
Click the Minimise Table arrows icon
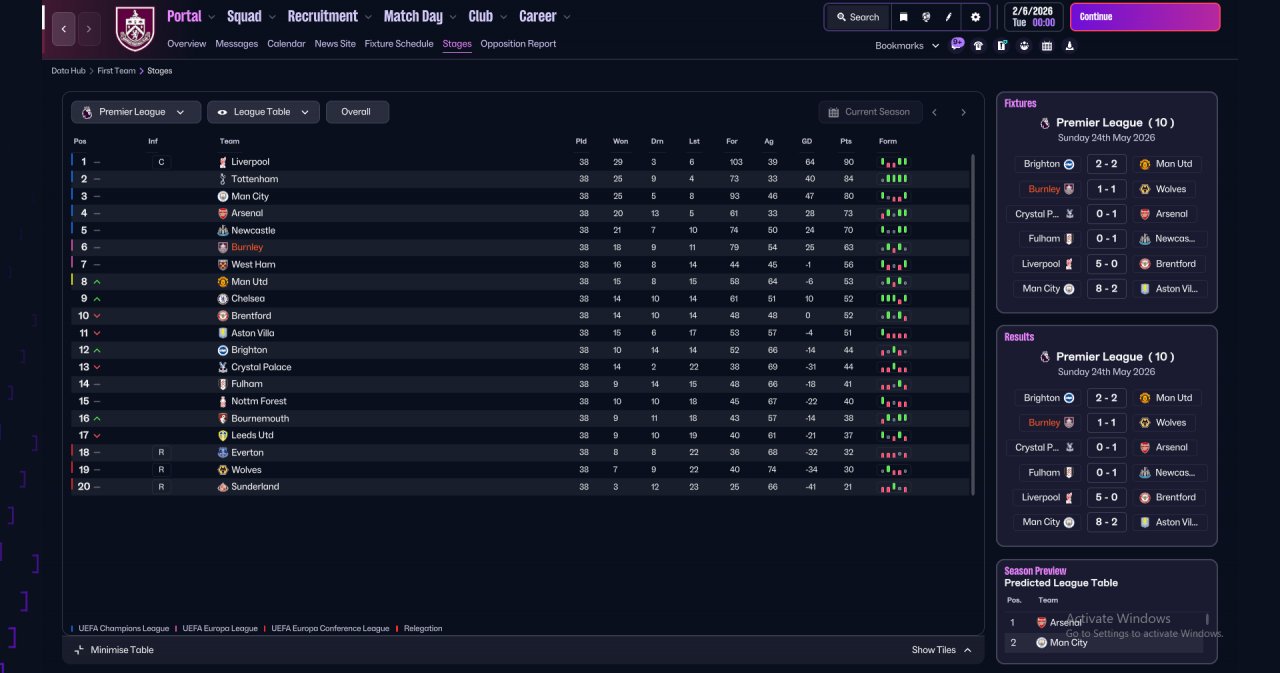click(x=79, y=650)
